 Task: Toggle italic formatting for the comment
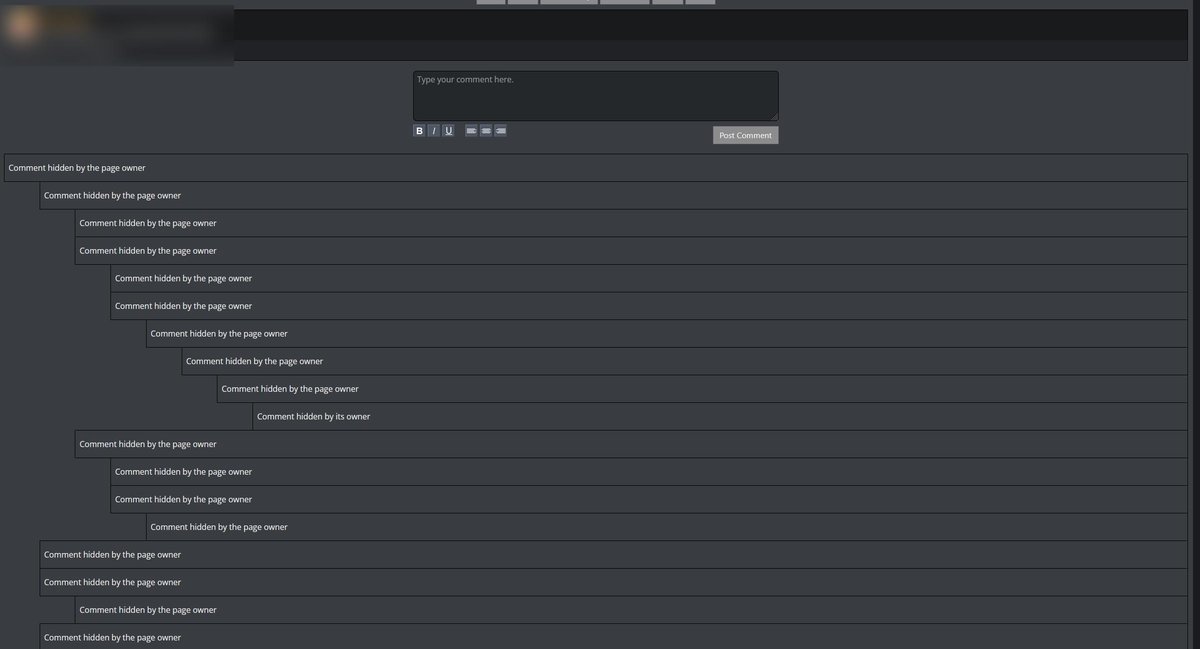[434, 130]
